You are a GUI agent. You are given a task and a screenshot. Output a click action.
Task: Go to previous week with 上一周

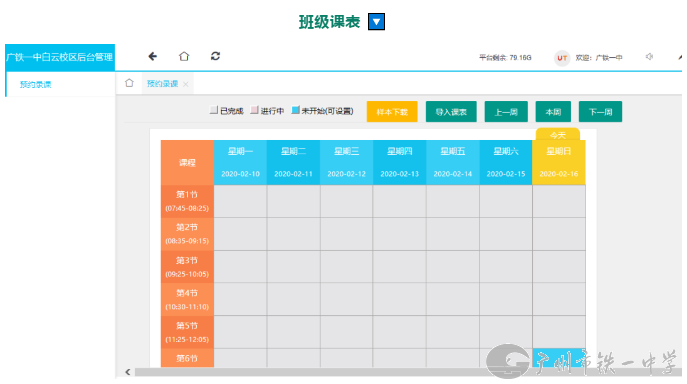click(506, 112)
